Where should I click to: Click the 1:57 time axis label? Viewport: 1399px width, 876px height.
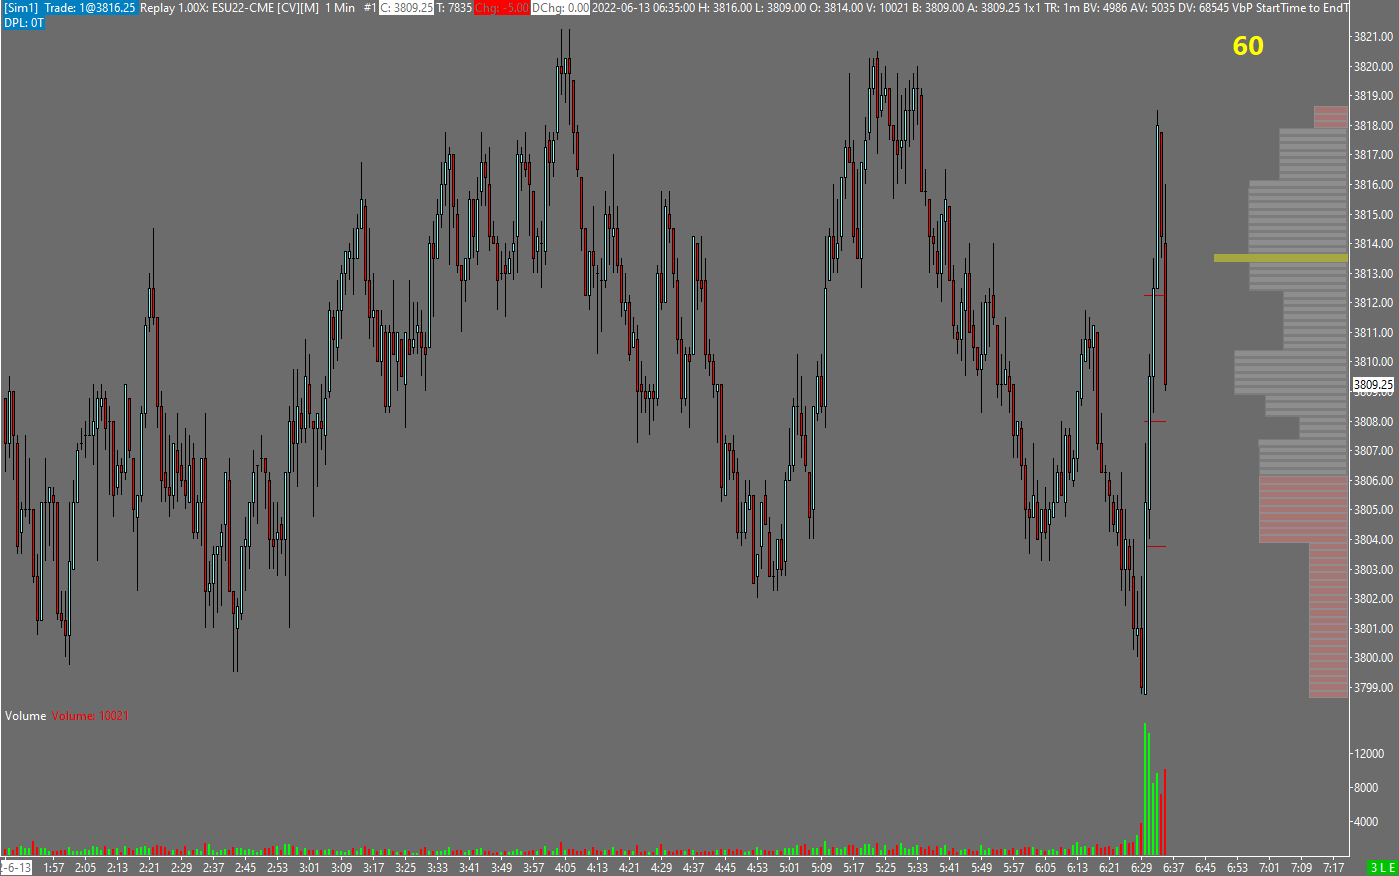pos(54,868)
